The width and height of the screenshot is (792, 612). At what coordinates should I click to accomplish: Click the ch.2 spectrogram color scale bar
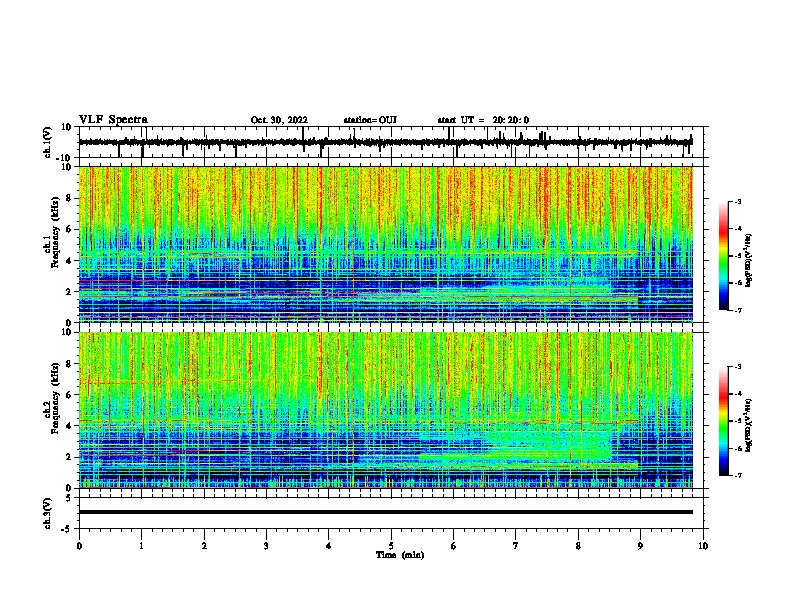723,421
